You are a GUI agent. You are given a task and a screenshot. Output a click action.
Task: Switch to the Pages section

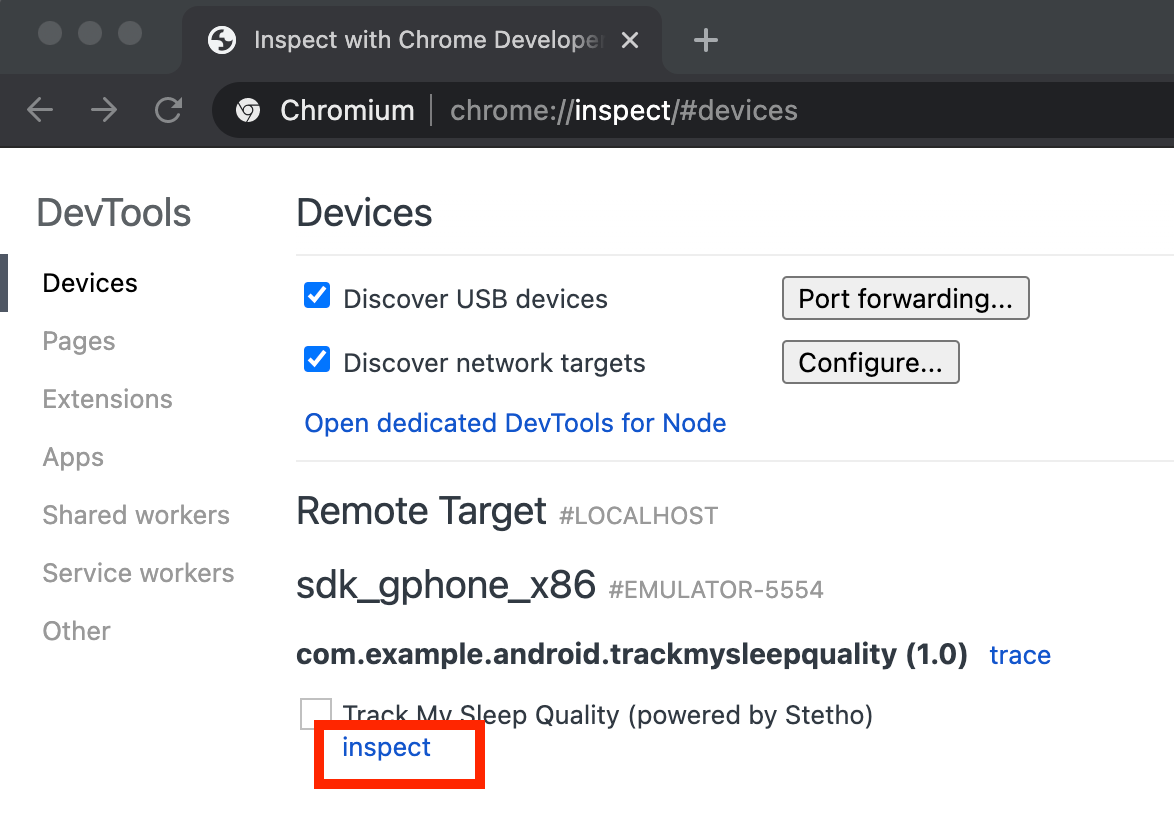pos(78,341)
